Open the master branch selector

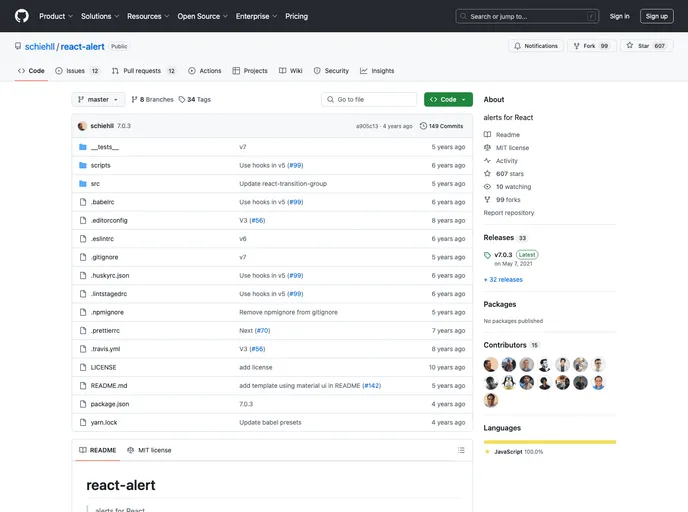coord(98,100)
